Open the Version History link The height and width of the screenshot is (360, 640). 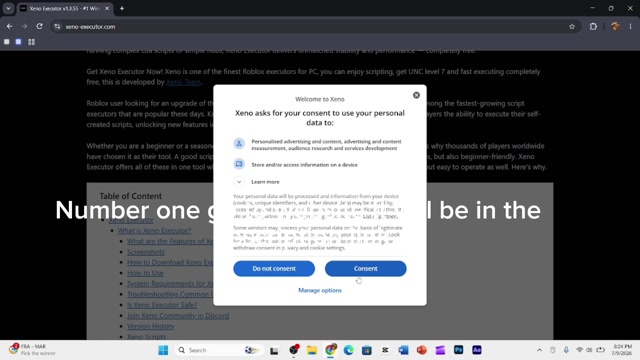pyautogui.click(x=151, y=326)
